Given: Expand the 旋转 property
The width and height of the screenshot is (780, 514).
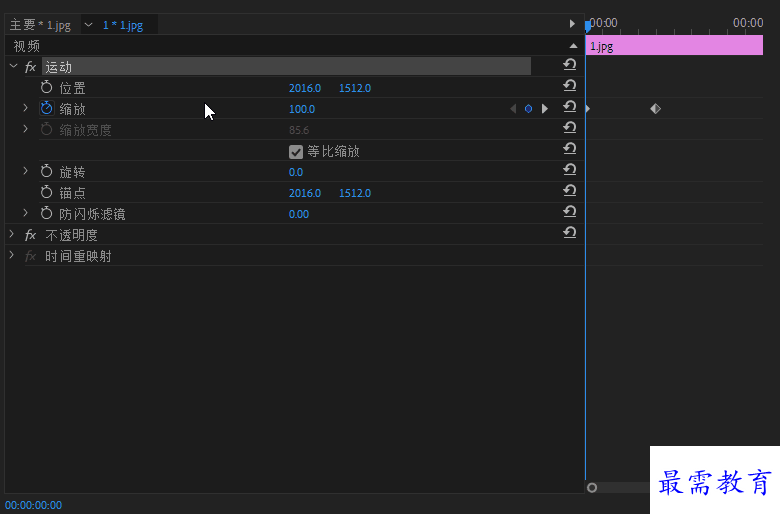Looking at the screenshot, I should pyautogui.click(x=25, y=171).
